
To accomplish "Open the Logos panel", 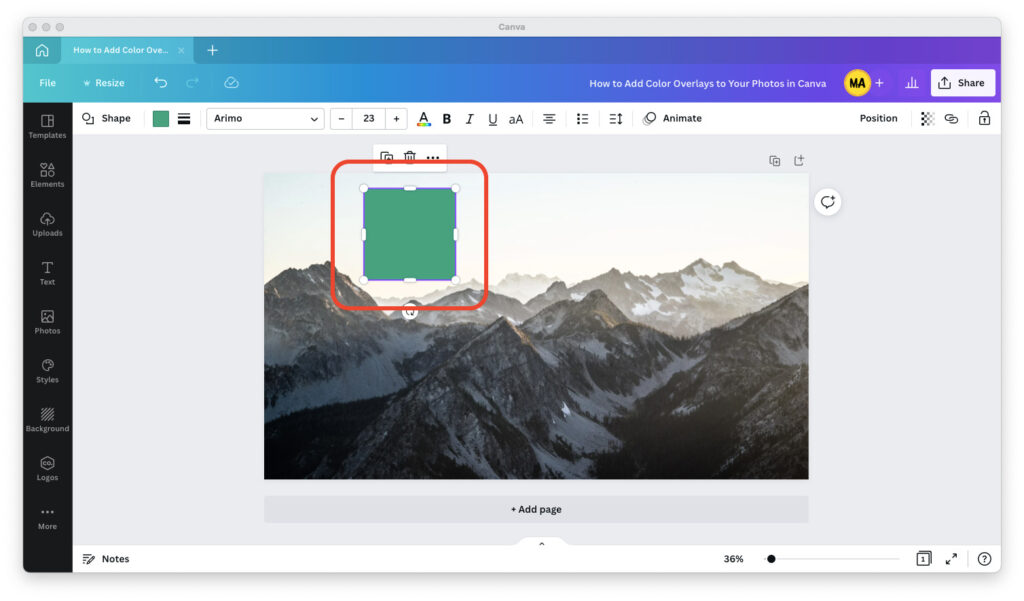I will pyautogui.click(x=47, y=469).
